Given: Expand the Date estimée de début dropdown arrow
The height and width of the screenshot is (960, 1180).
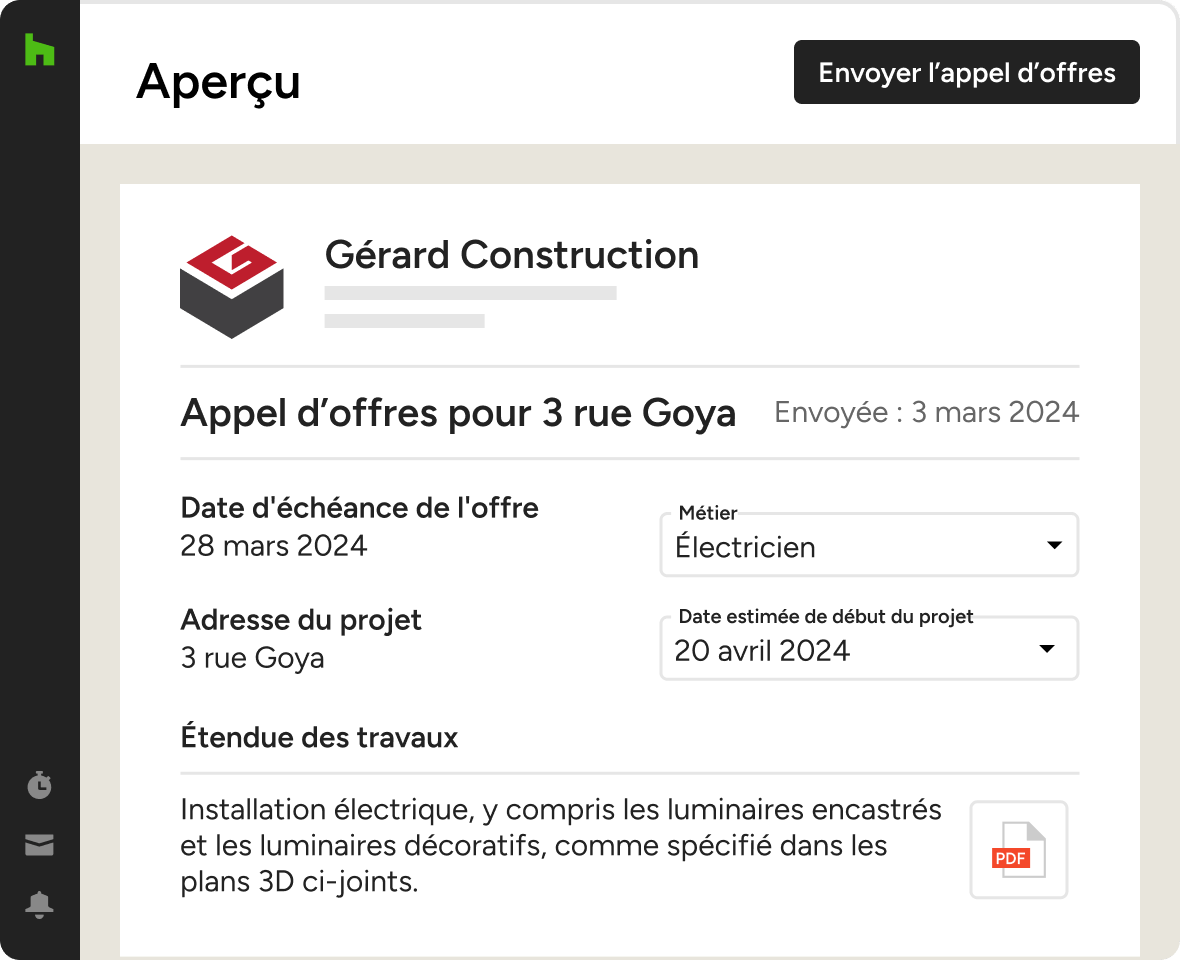Looking at the screenshot, I should click(x=1047, y=649).
